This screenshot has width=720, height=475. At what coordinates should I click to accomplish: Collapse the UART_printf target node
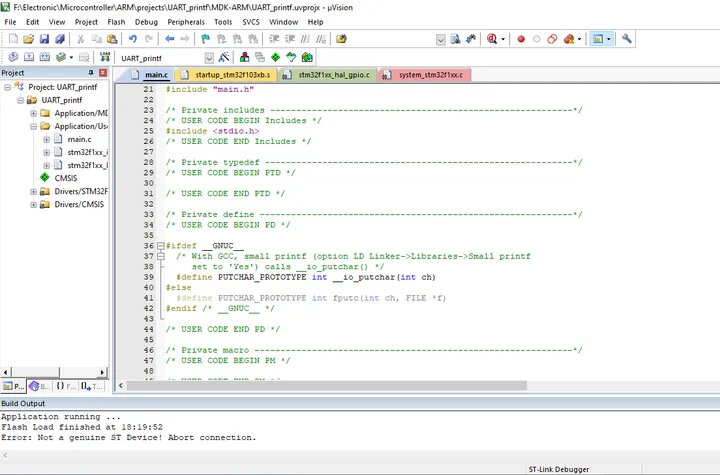point(20,100)
